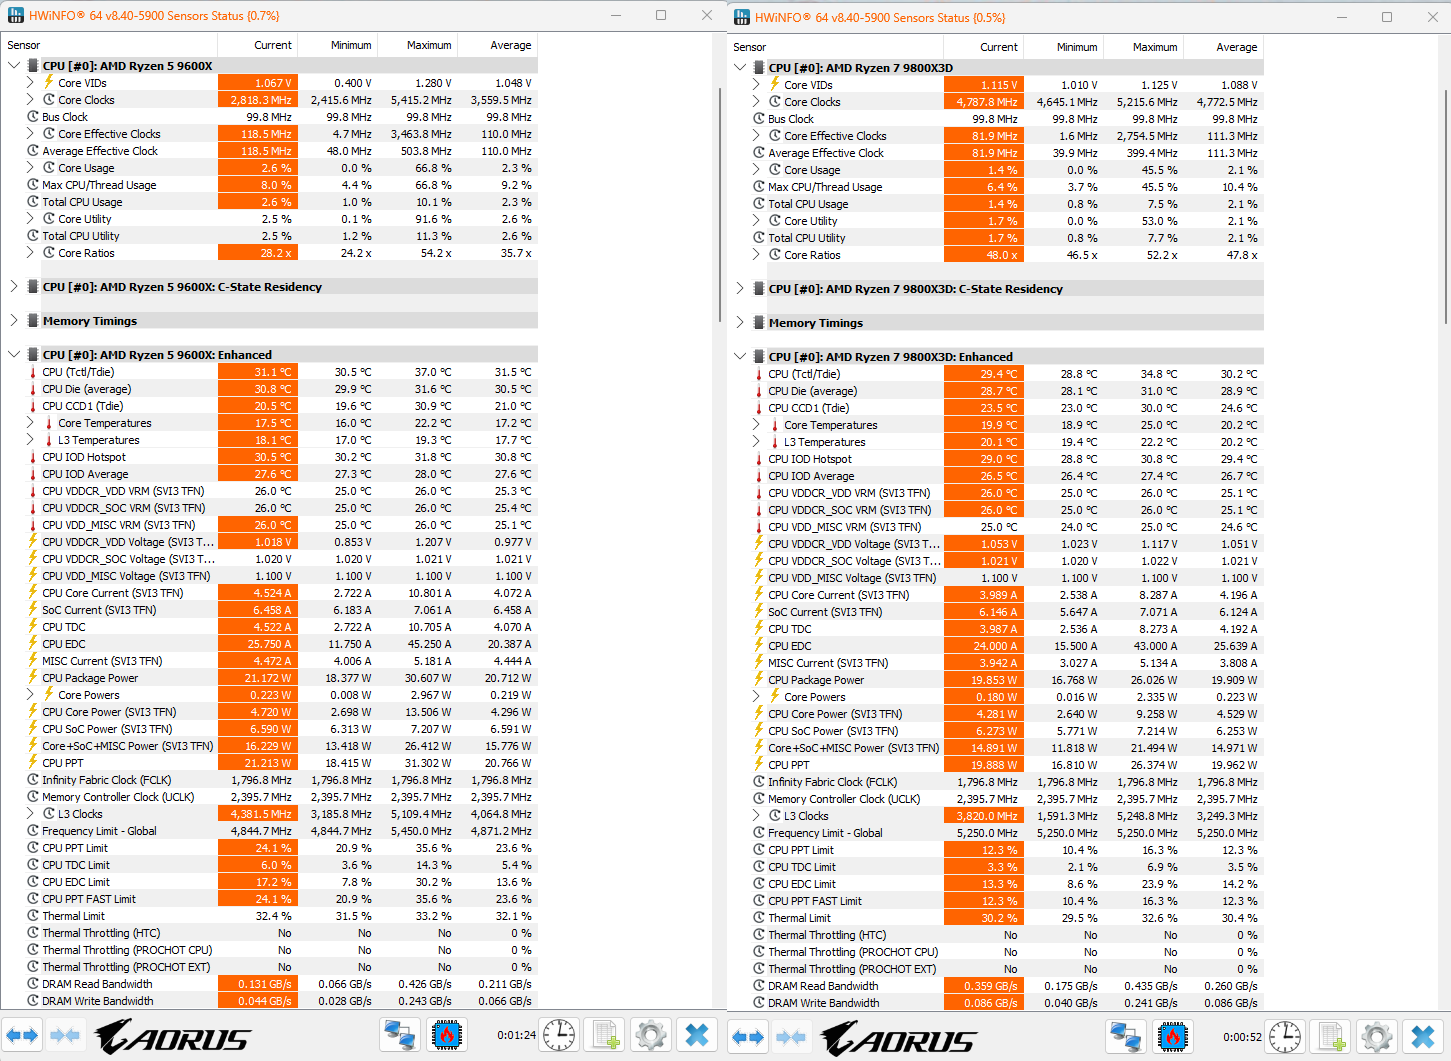Collapse the Ryzen 7 9800X3D Enhanced section
Viewport: 1451px width, 1061px height.
tap(740, 357)
